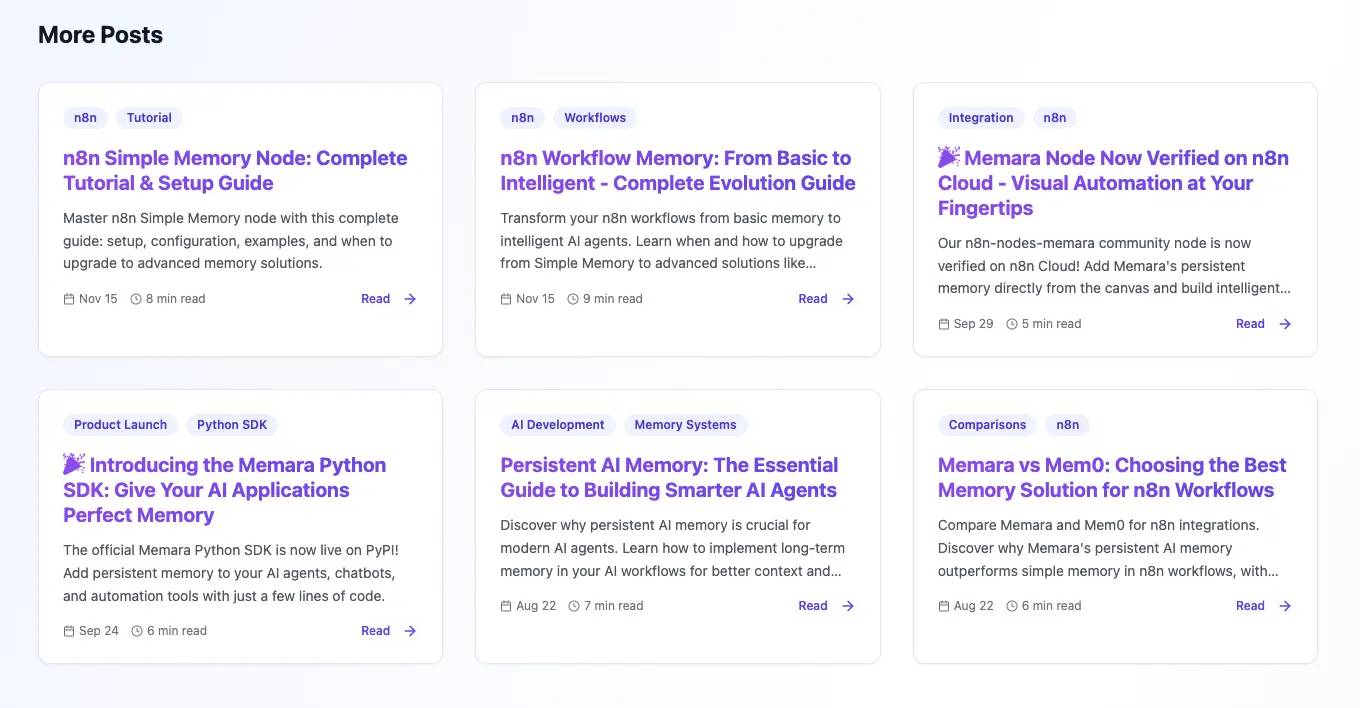Select the Tutorial tag
Viewport: 1360px width, 708px height.
pyautogui.click(x=149, y=118)
